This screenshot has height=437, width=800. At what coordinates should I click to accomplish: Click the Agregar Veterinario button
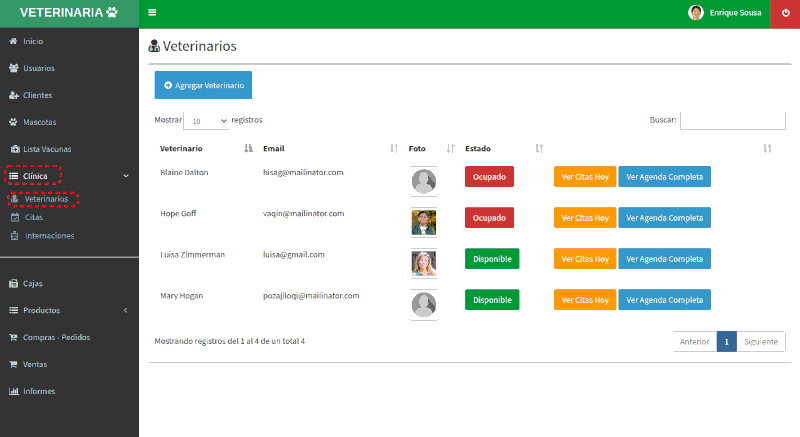click(x=203, y=86)
